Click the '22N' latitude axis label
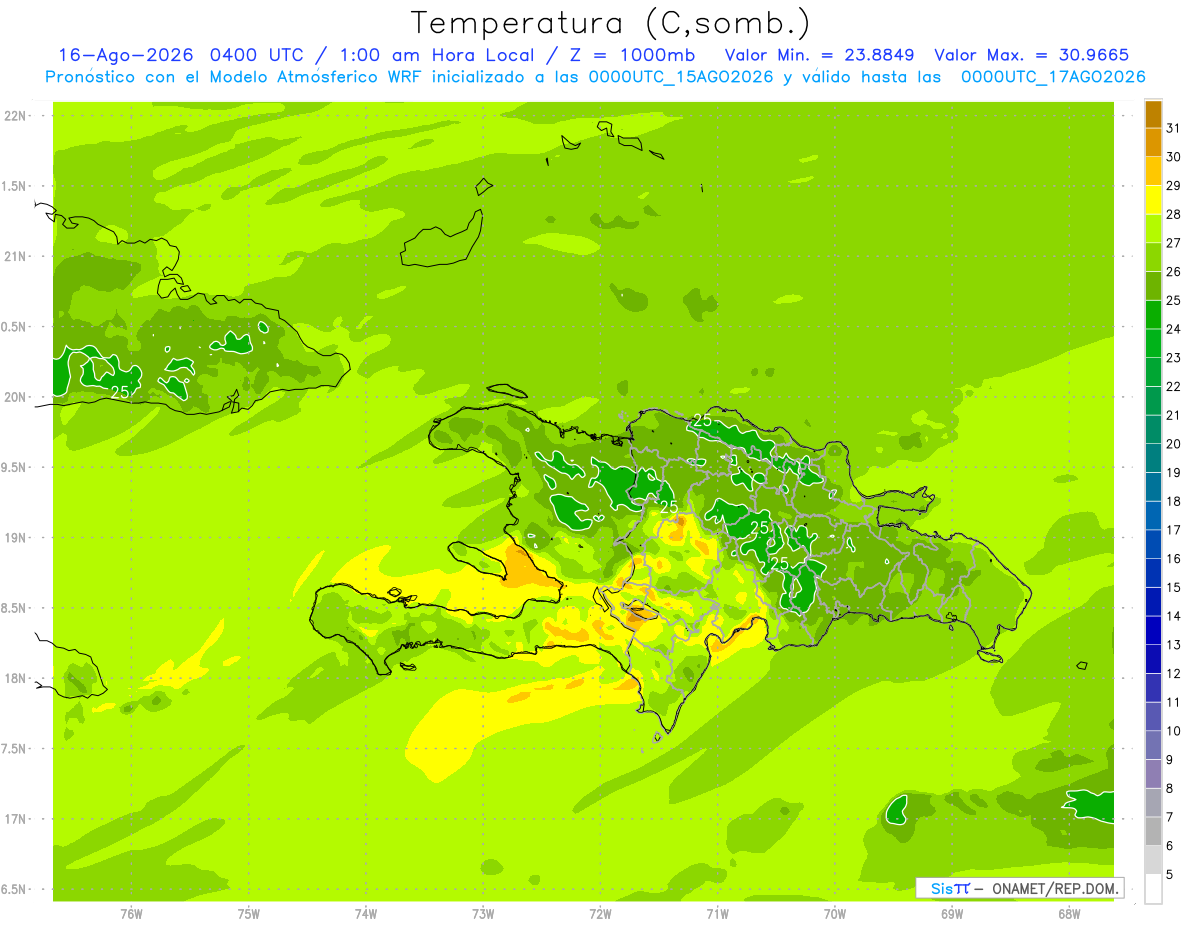 [x=15, y=116]
